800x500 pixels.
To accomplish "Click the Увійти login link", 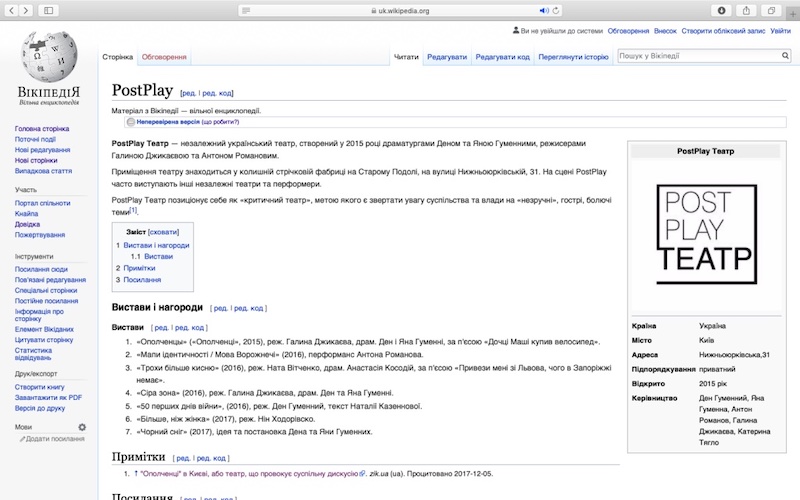I will point(780,31).
